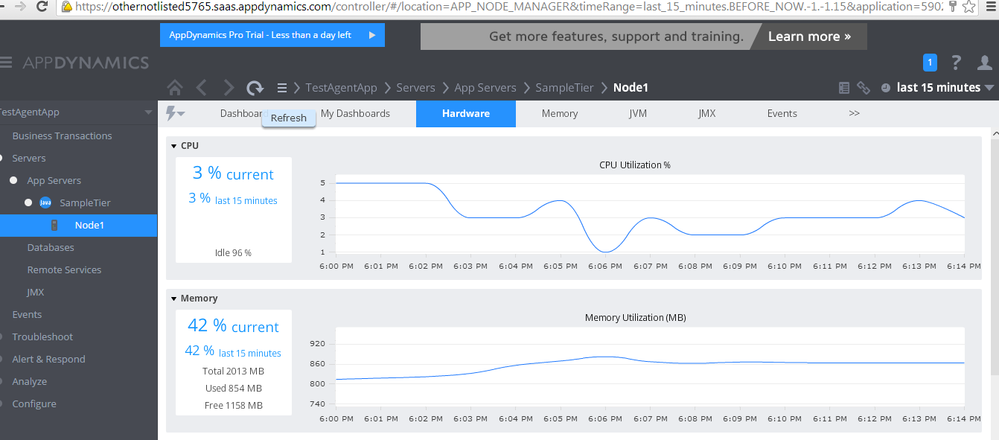Viewport: 999px width, 440px height.
Task: Collapse the App Servers tree node
Action: click(13, 181)
